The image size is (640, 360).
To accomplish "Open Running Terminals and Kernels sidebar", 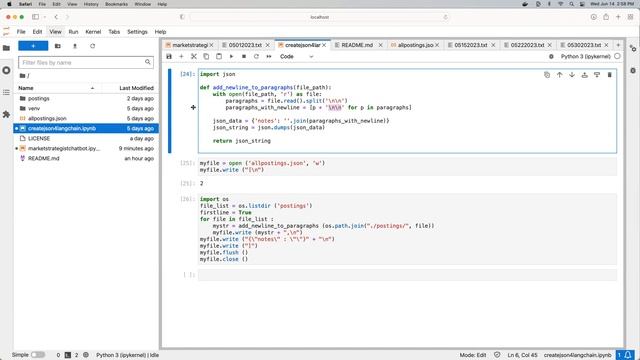I will [x=6, y=70].
